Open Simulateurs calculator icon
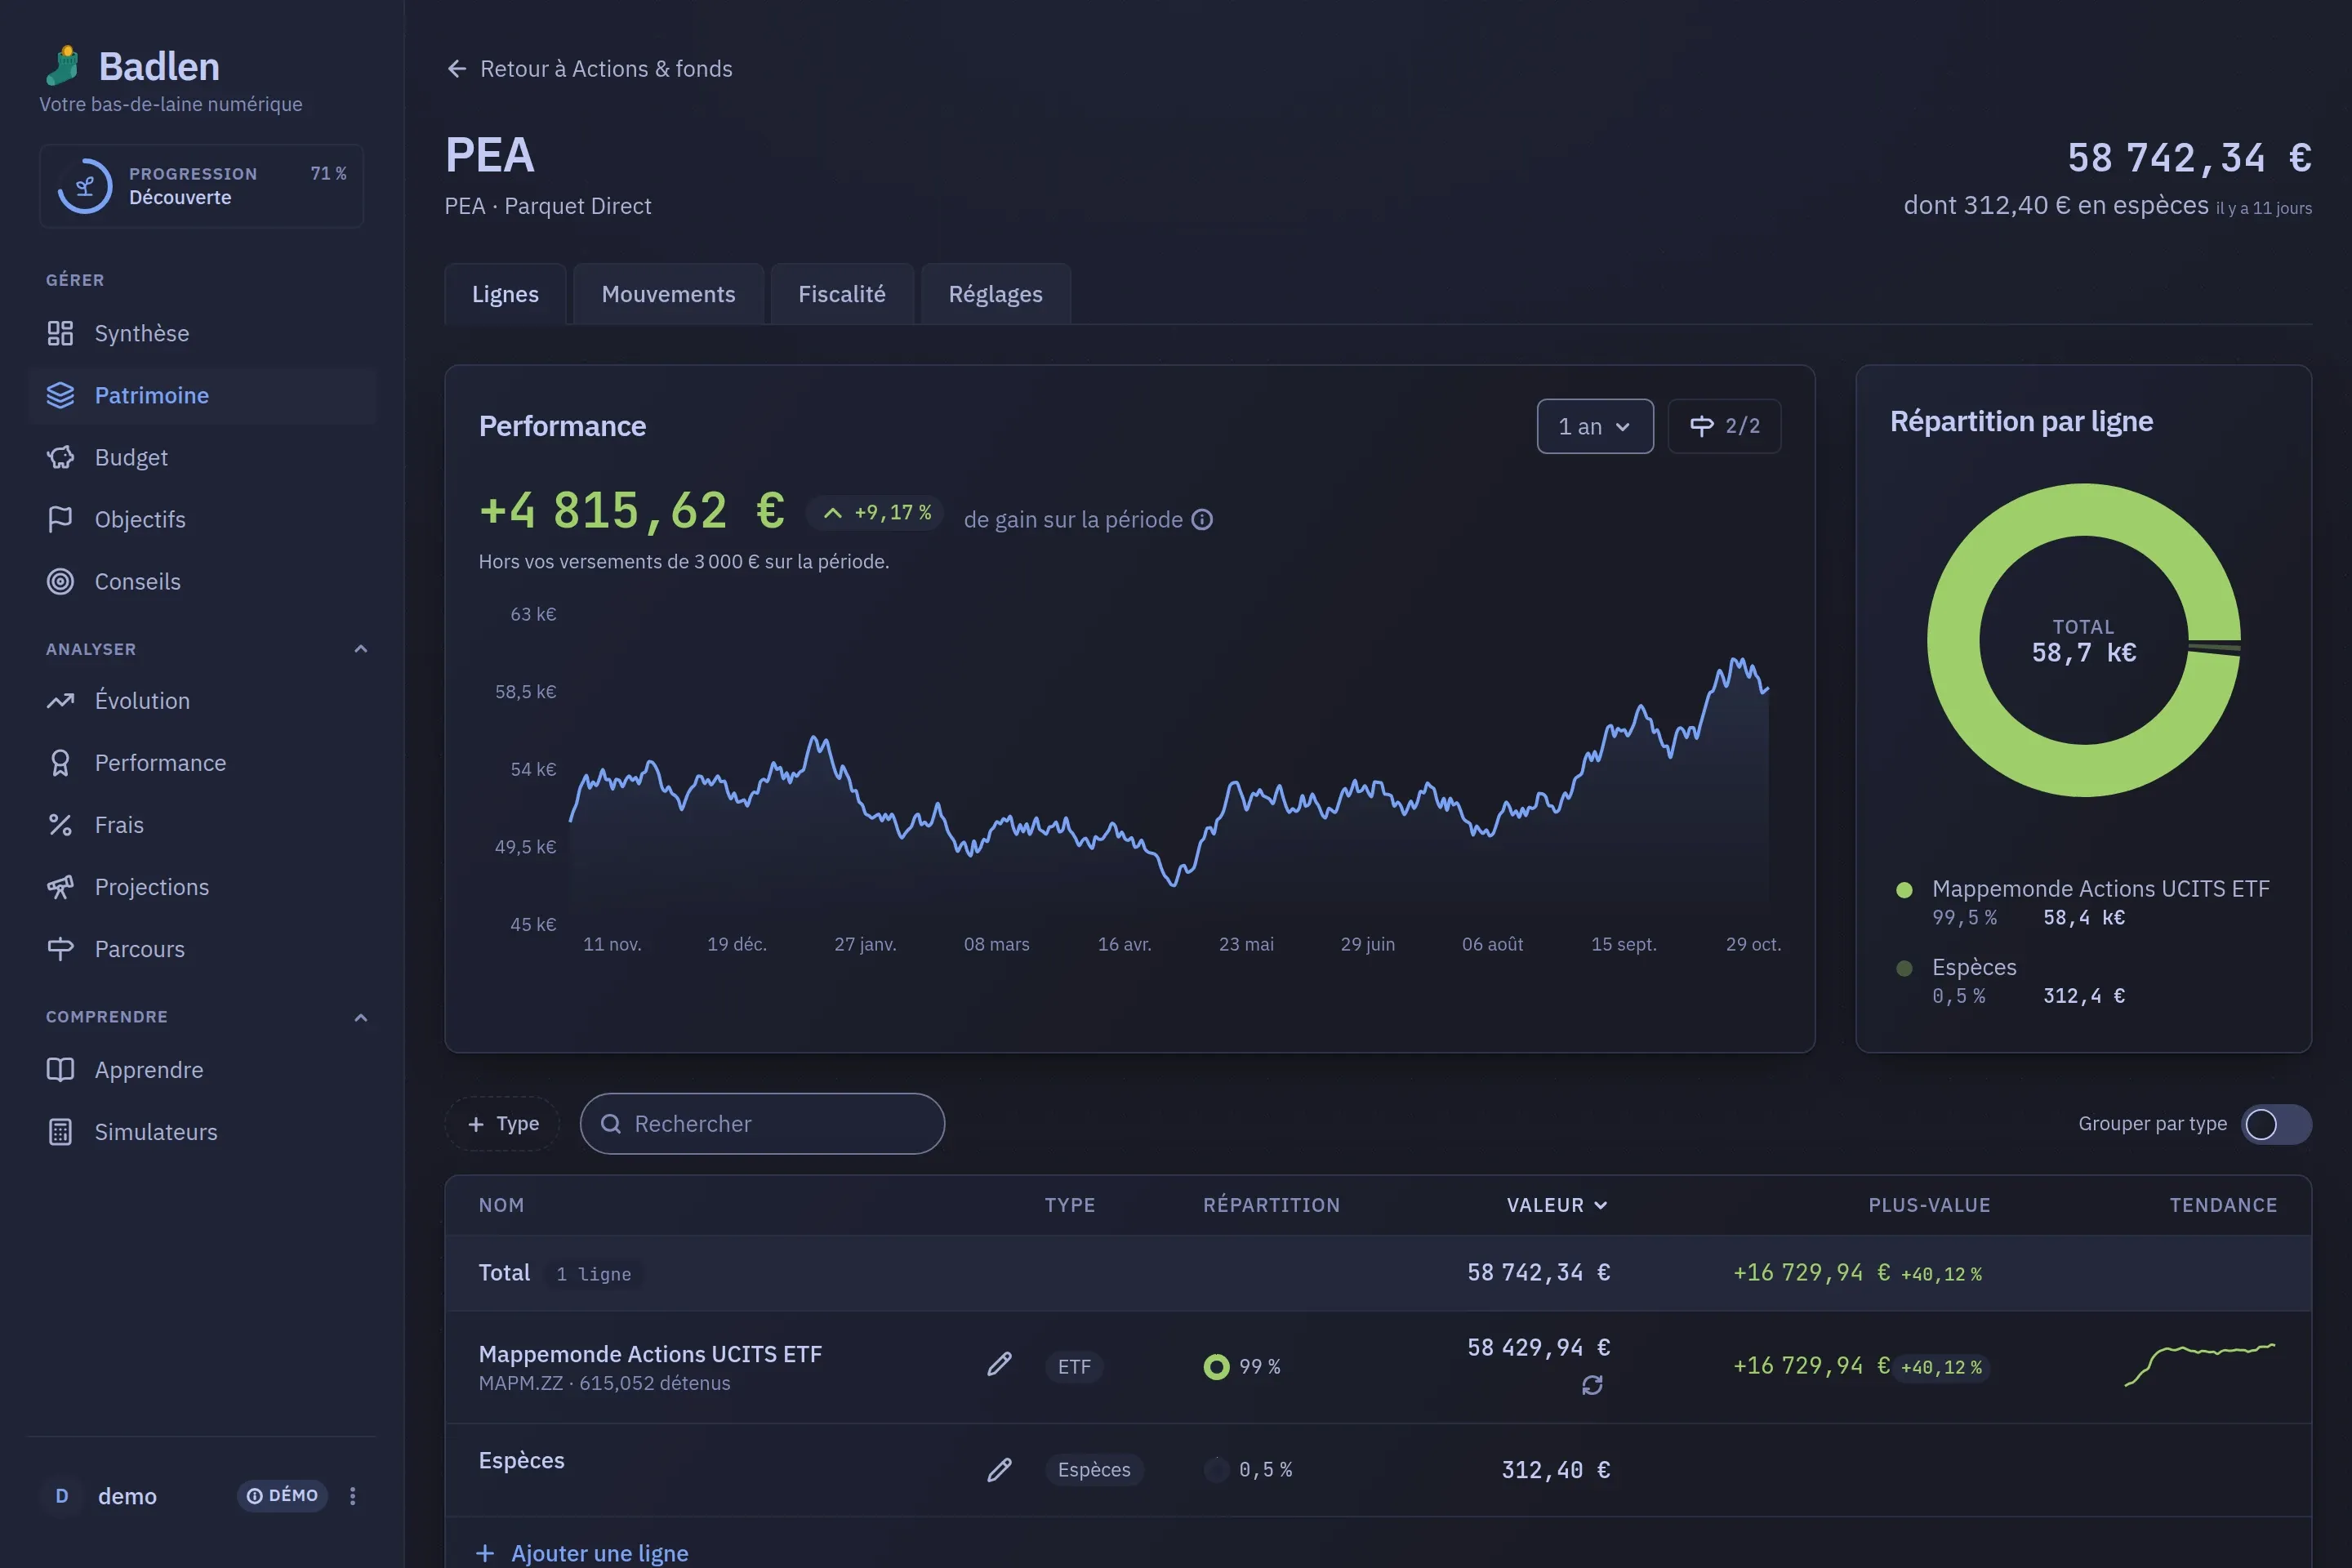Image resolution: width=2352 pixels, height=1568 pixels. 60,1132
